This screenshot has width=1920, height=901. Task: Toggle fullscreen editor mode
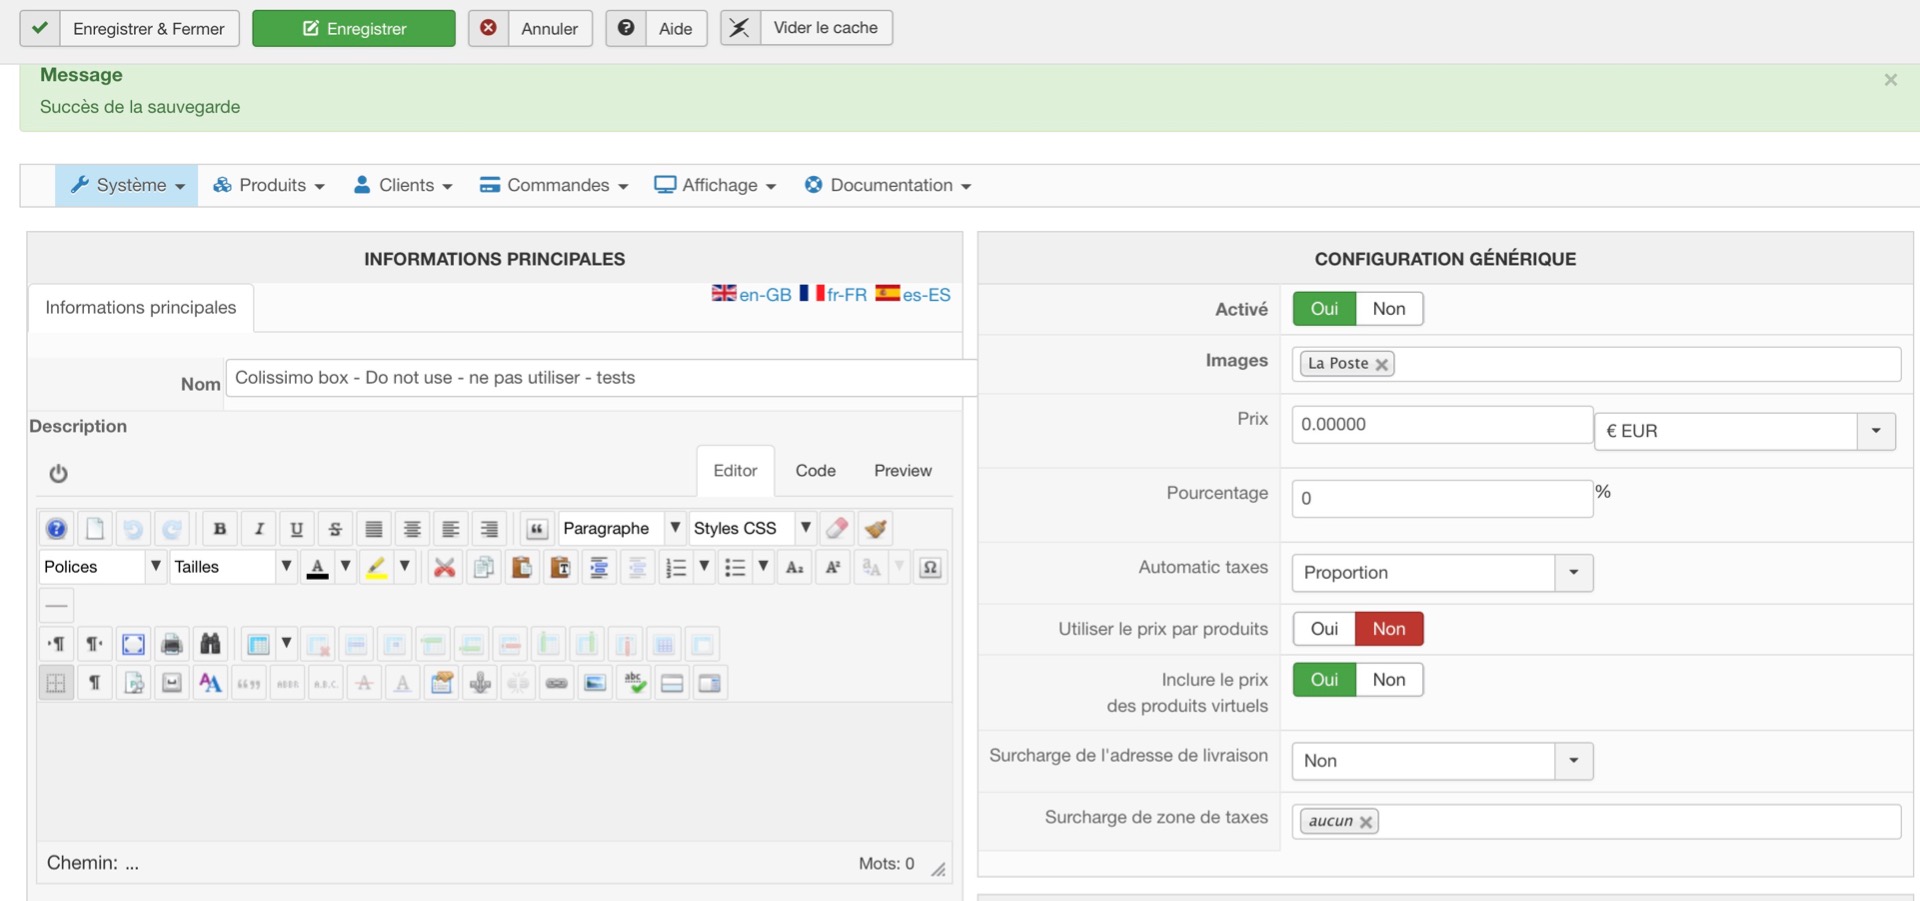133,644
